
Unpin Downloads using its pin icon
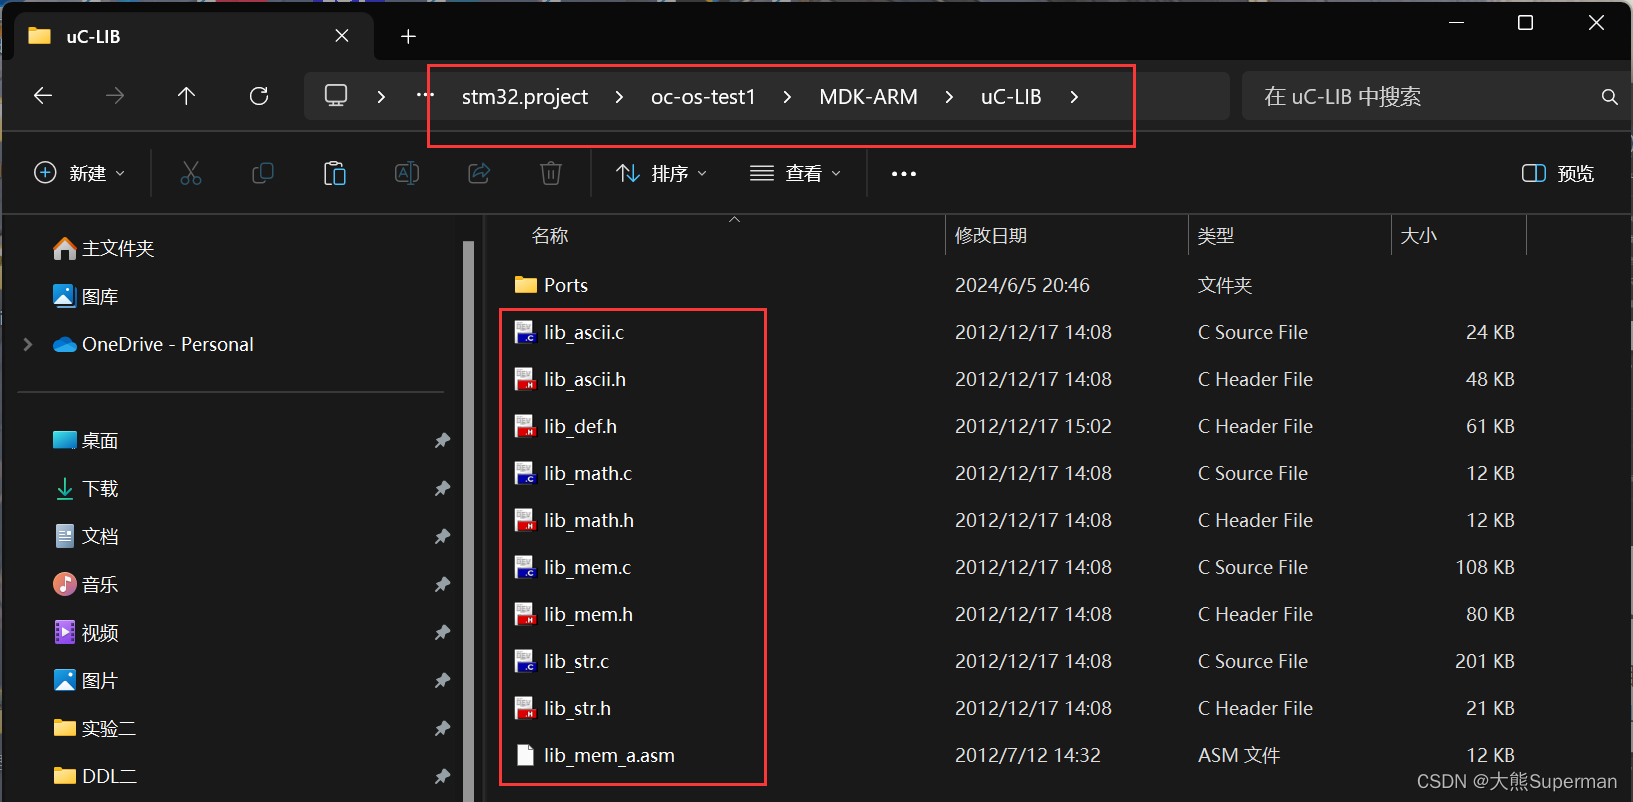442,489
